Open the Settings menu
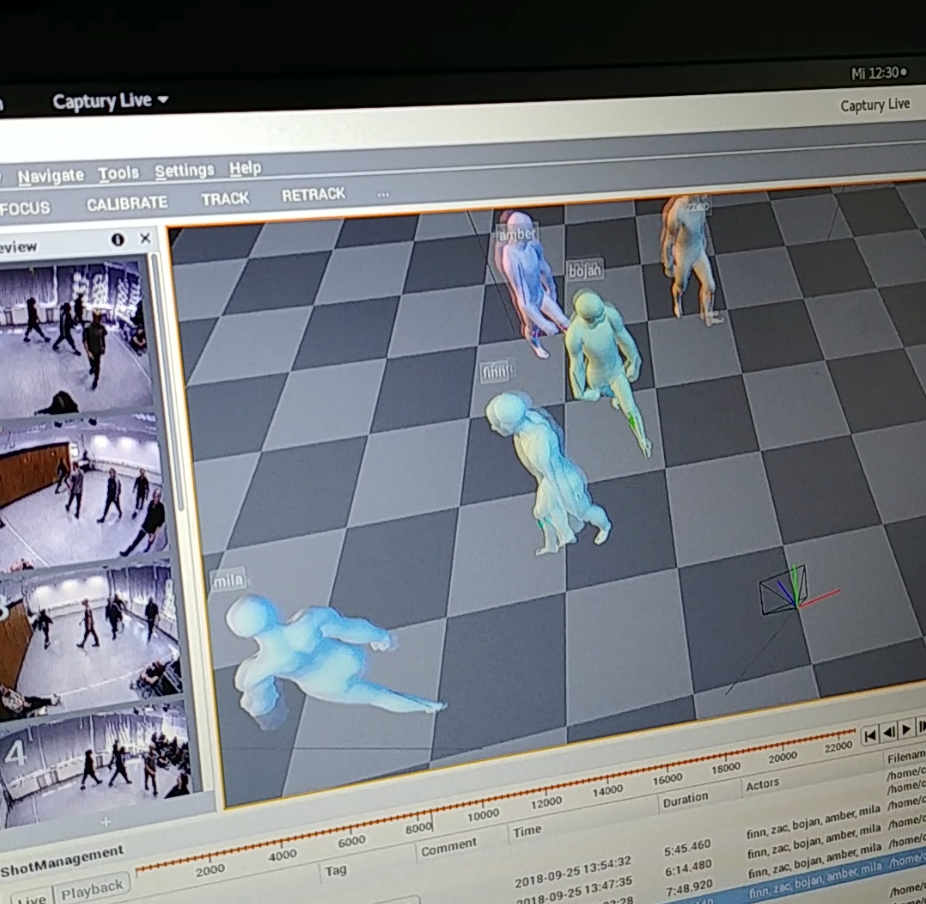Viewport: 926px width, 904px height. pos(184,171)
